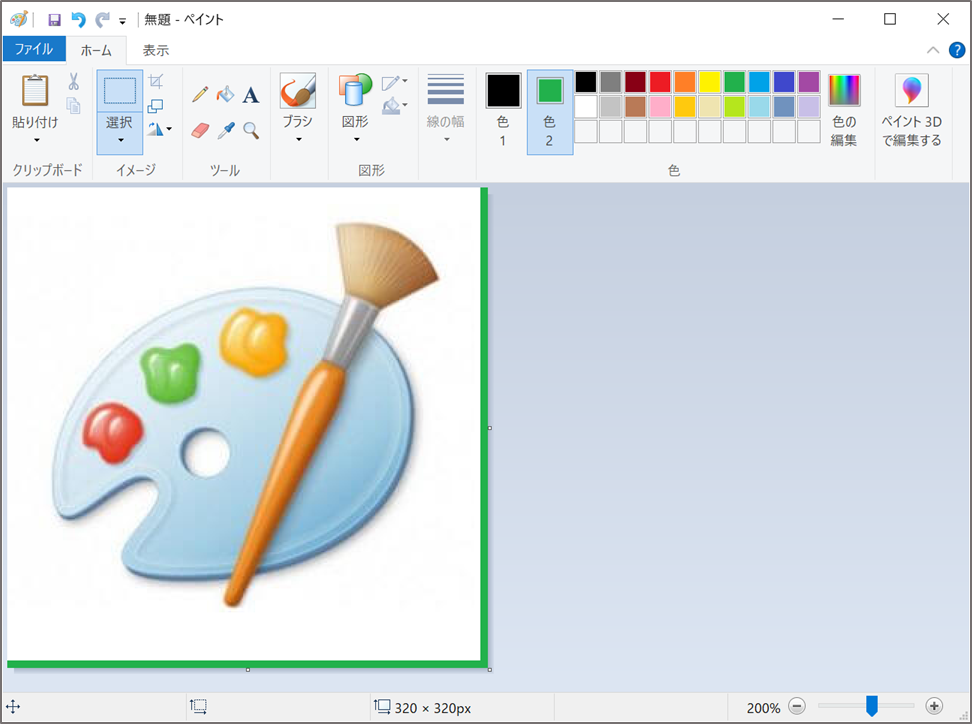
Task: Click the blue Help question mark icon
Action: (957, 50)
